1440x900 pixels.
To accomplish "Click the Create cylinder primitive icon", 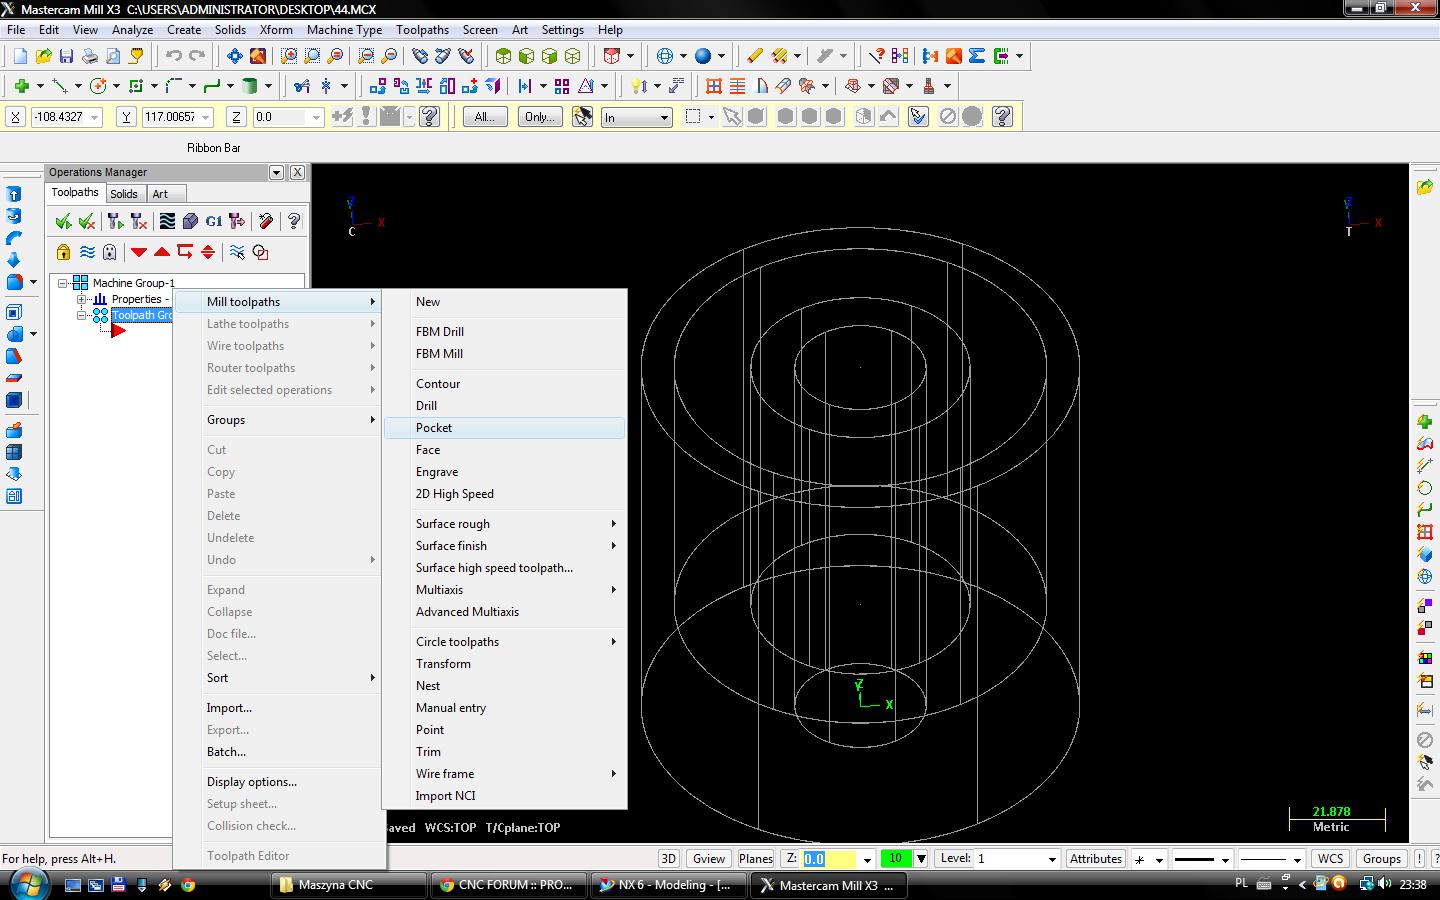I will [x=251, y=86].
